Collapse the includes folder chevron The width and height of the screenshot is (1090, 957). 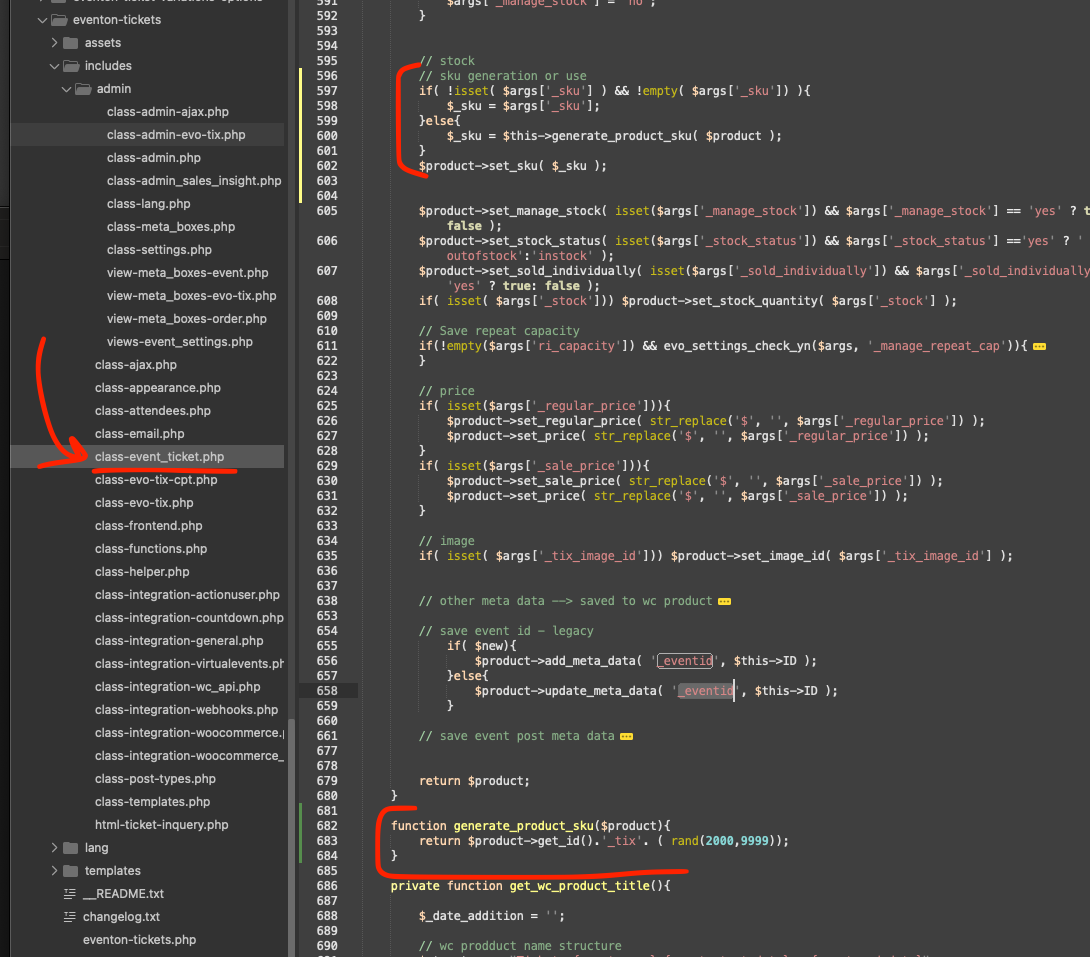(x=54, y=66)
